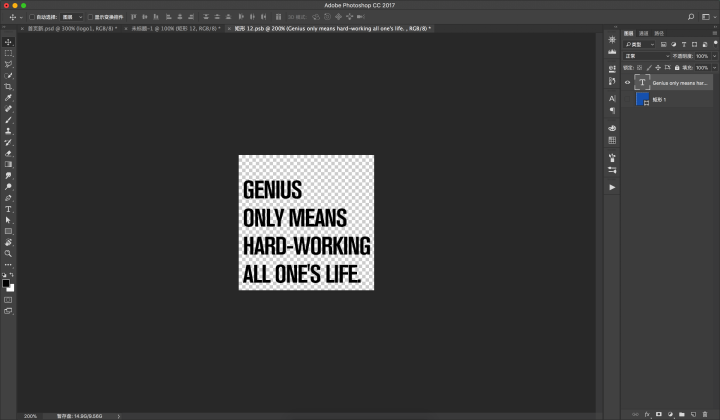
Task: Select the Rectangular Marquee tool
Action: tap(8, 53)
